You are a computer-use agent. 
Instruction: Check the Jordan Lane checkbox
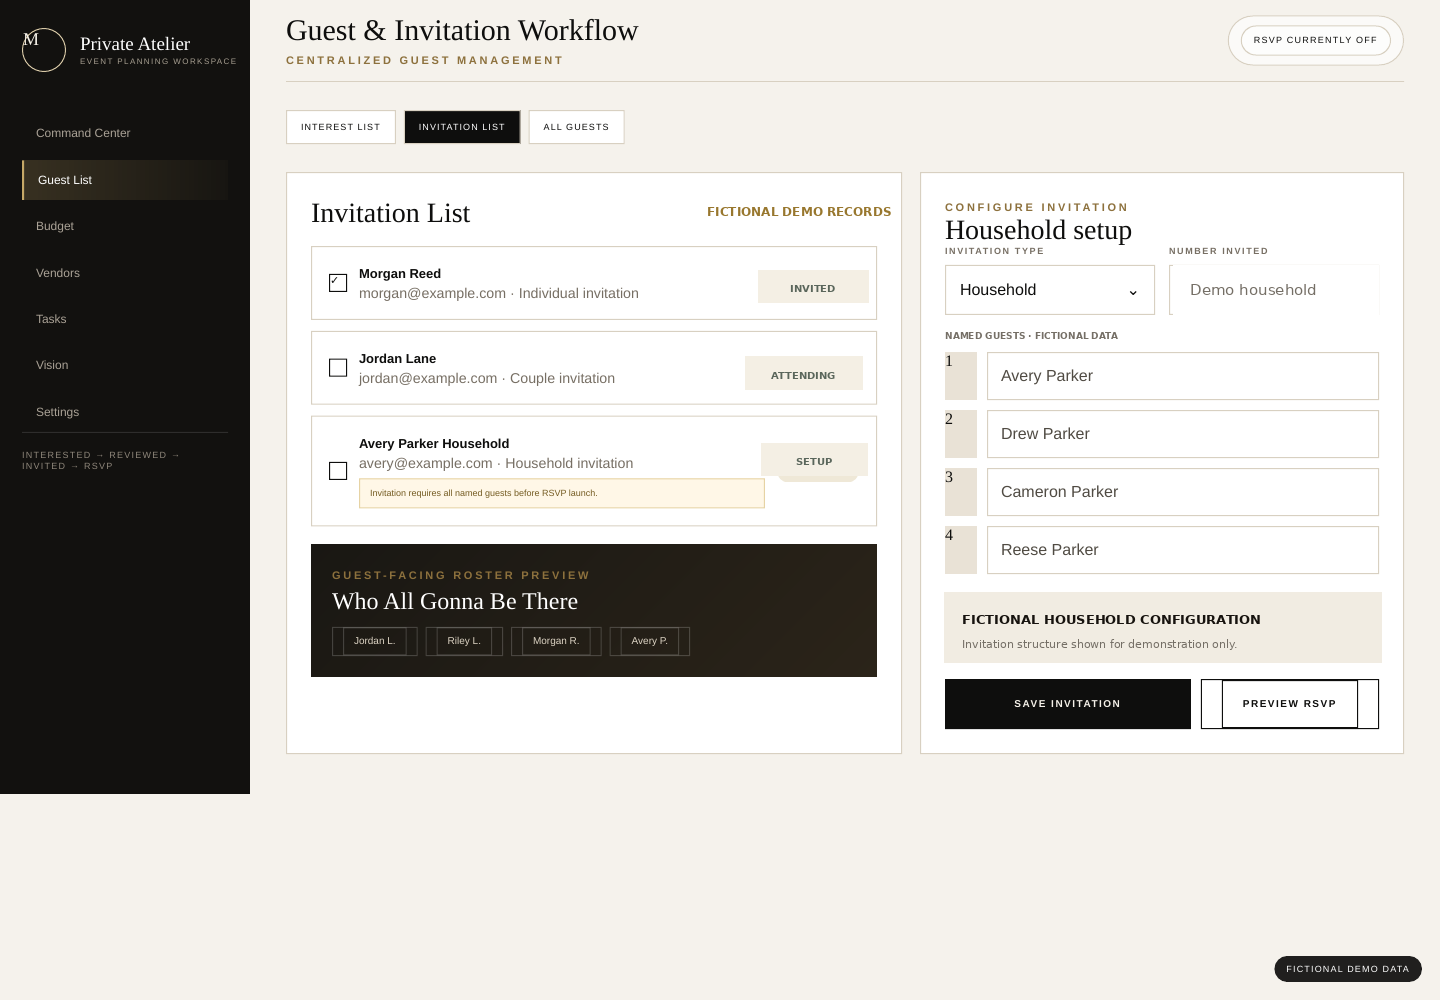[x=338, y=368]
